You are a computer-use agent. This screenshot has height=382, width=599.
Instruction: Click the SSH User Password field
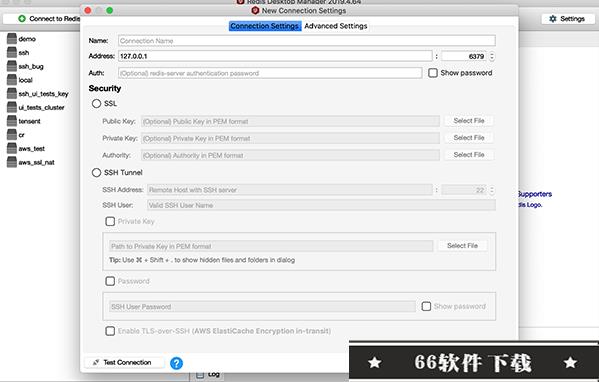tap(262, 307)
